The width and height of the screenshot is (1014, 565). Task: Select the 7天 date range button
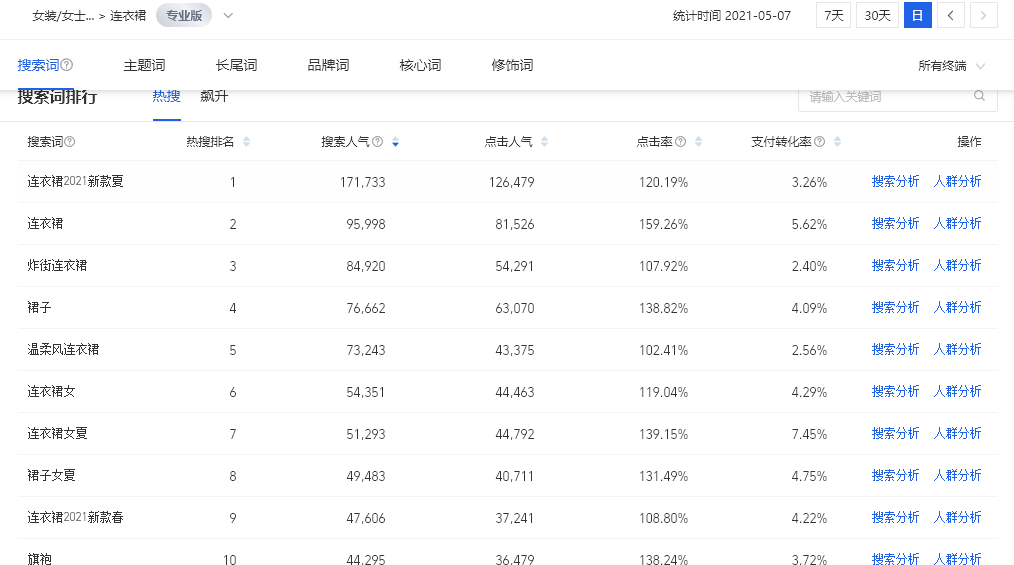pos(834,16)
